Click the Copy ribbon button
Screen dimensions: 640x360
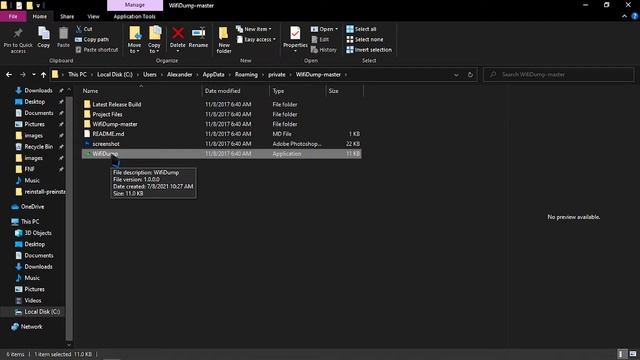pos(44,38)
